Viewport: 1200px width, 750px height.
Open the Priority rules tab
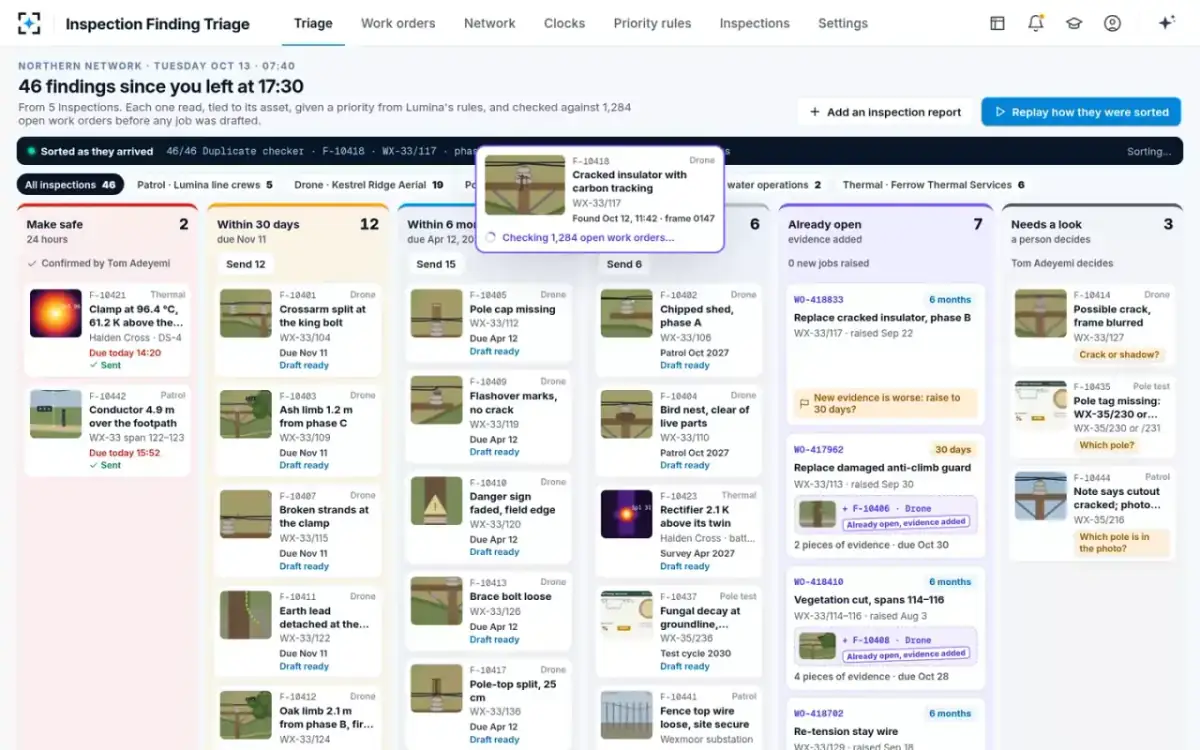pyautogui.click(x=652, y=23)
